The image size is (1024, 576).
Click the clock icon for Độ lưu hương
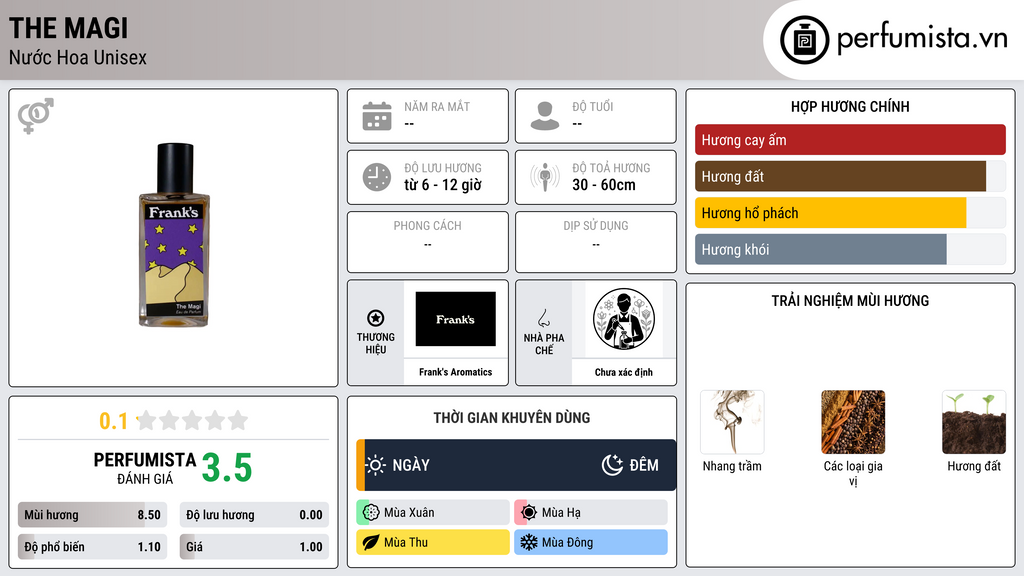tap(377, 177)
